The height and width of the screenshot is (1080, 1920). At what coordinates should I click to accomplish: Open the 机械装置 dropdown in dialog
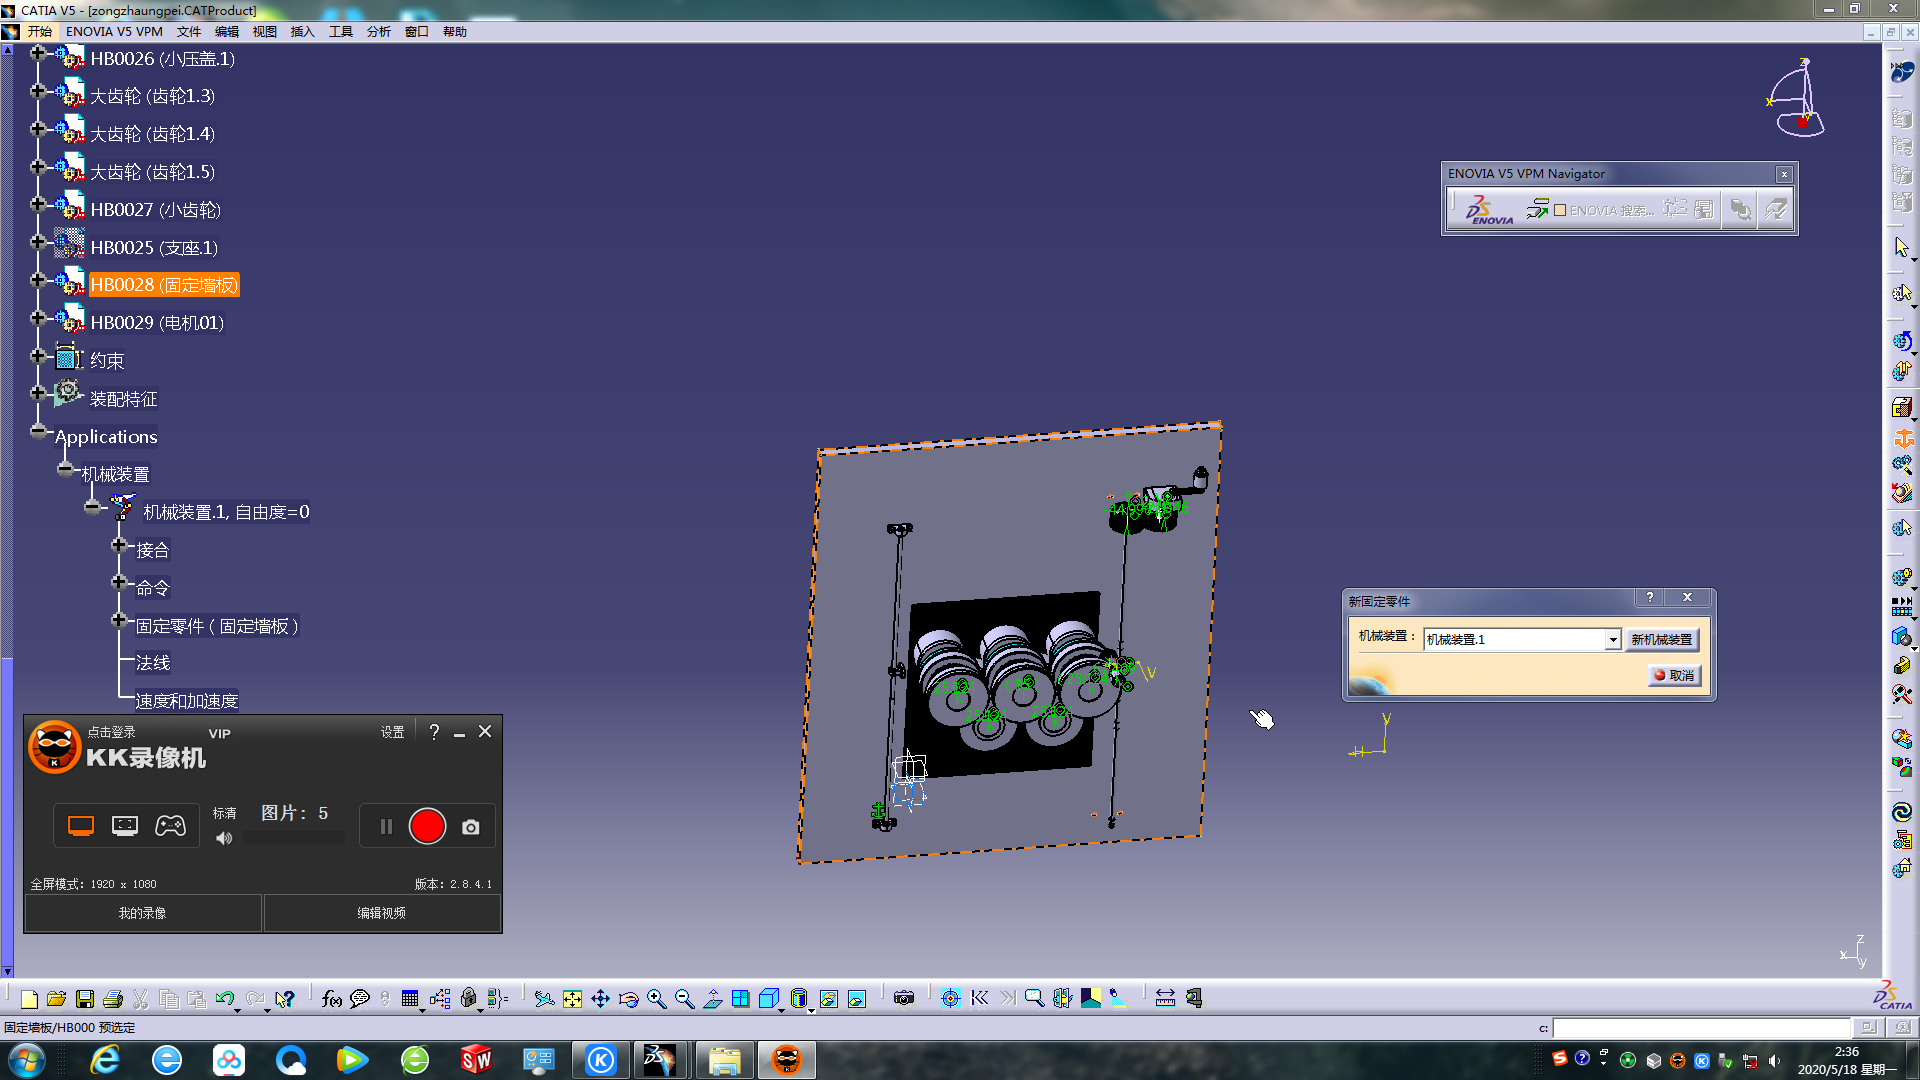click(x=1612, y=640)
